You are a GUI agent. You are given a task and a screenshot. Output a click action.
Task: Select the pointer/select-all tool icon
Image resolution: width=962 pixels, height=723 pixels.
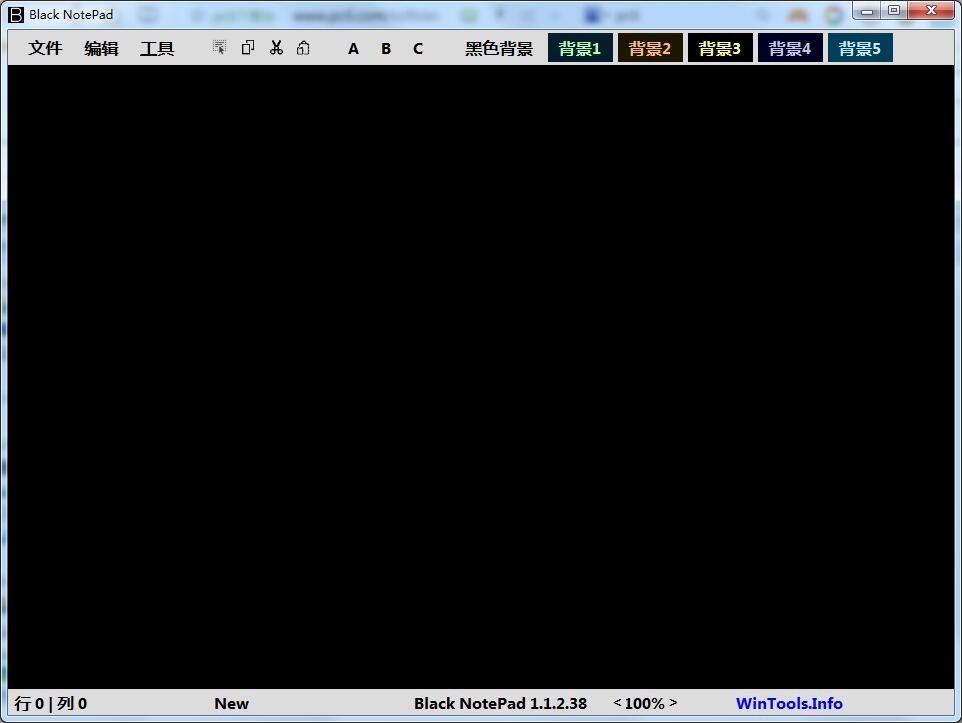pos(219,47)
